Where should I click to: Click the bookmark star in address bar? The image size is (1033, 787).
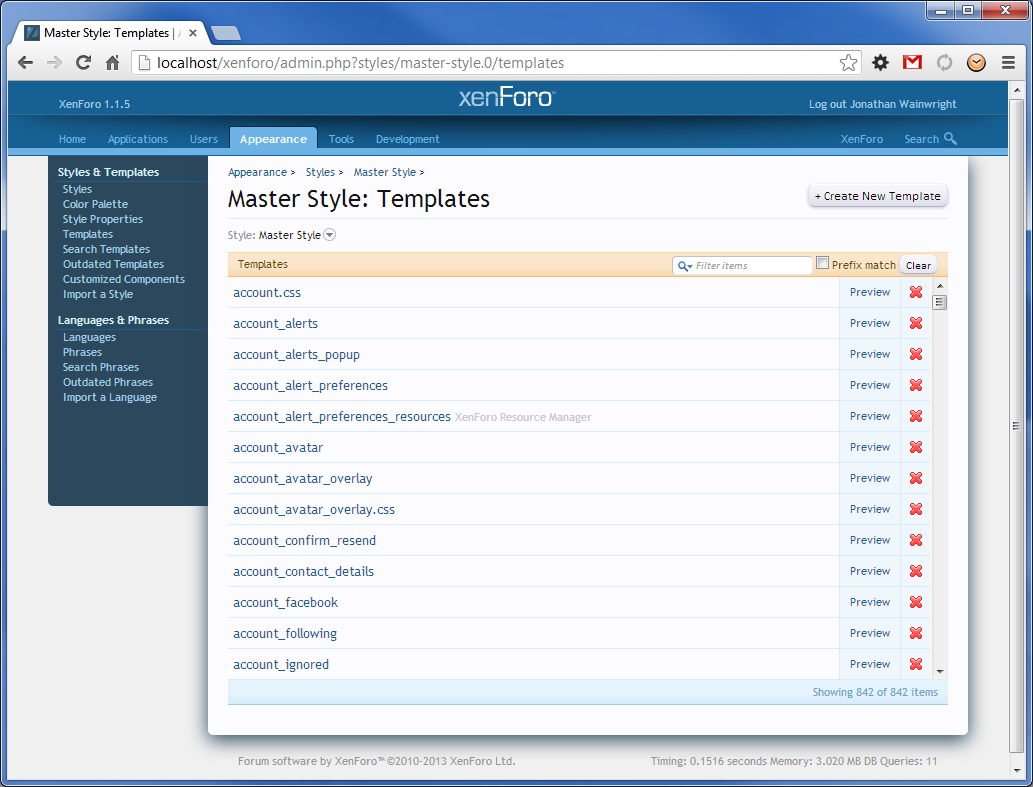pos(848,63)
